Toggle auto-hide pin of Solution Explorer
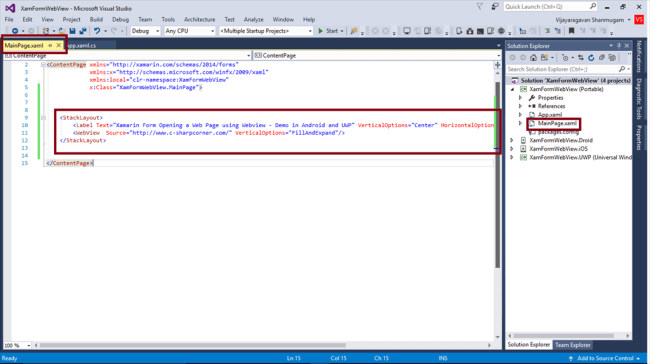650x364 pixels. tap(618, 46)
